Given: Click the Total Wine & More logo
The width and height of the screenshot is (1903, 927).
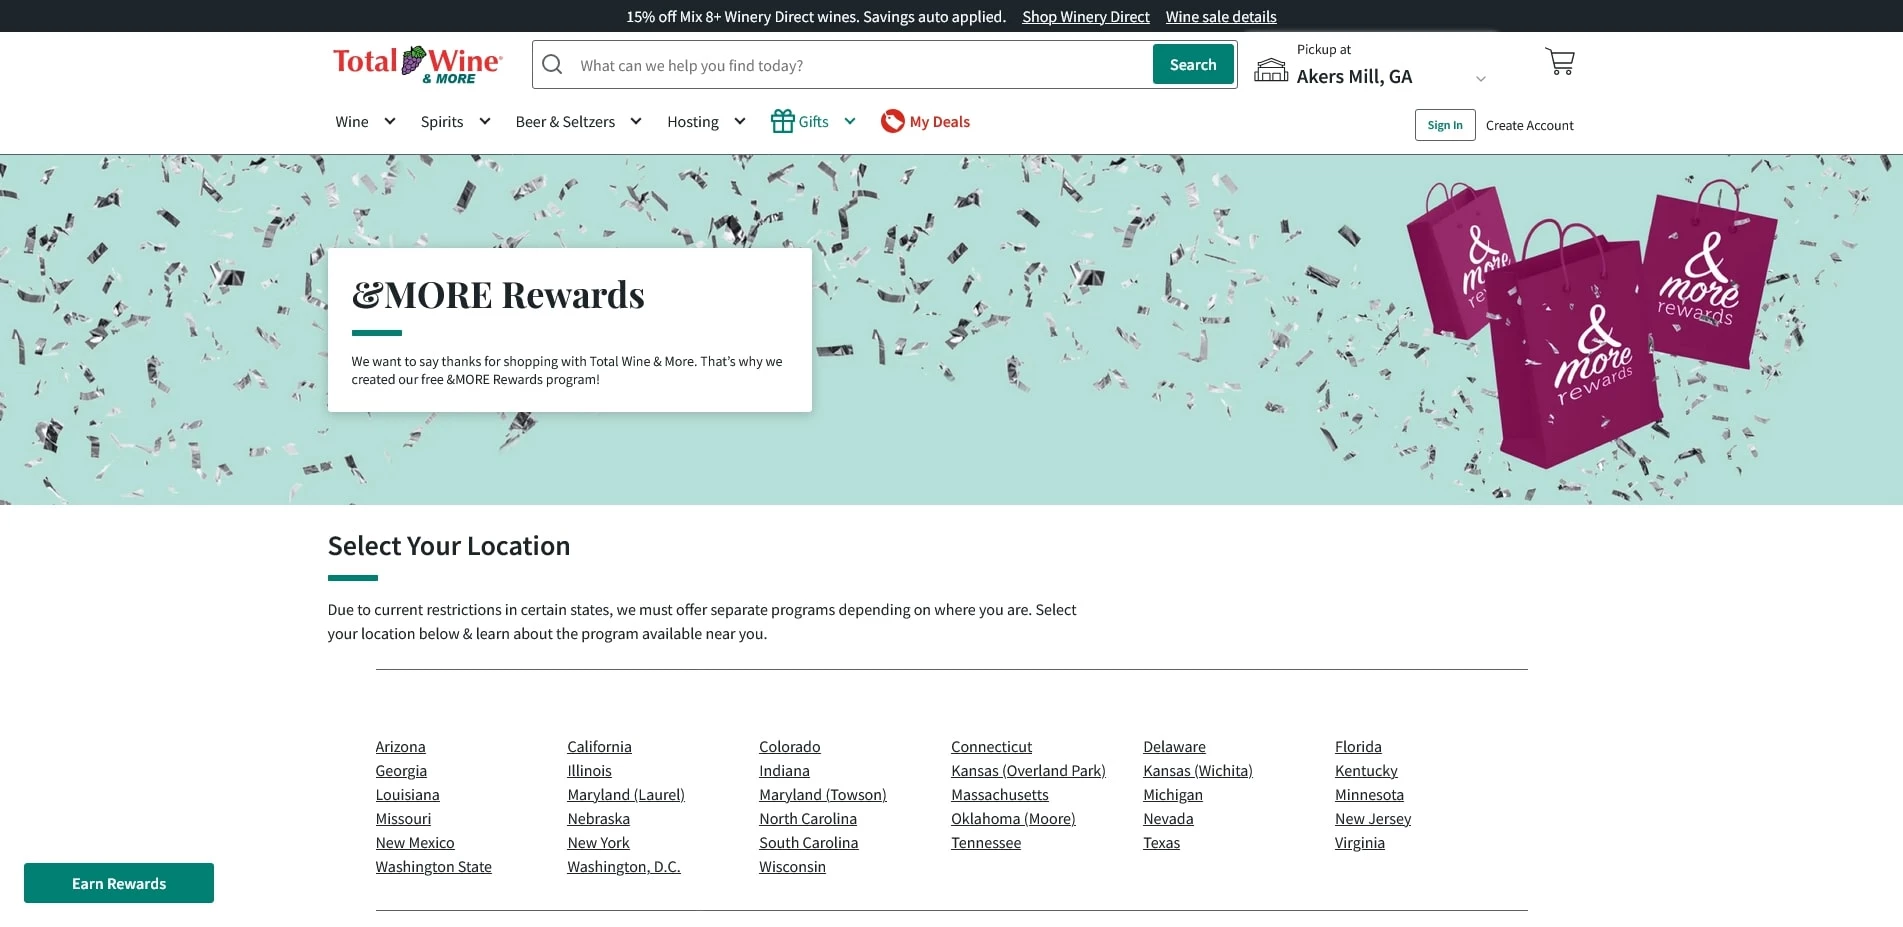Looking at the screenshot, I should pyautogui.click(x=417, y=64).
